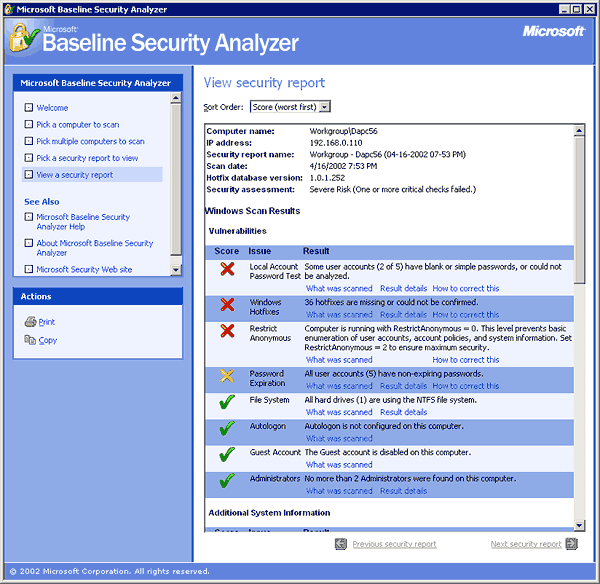
Task: Open Result details for Administrators
Action: point(403,491)
